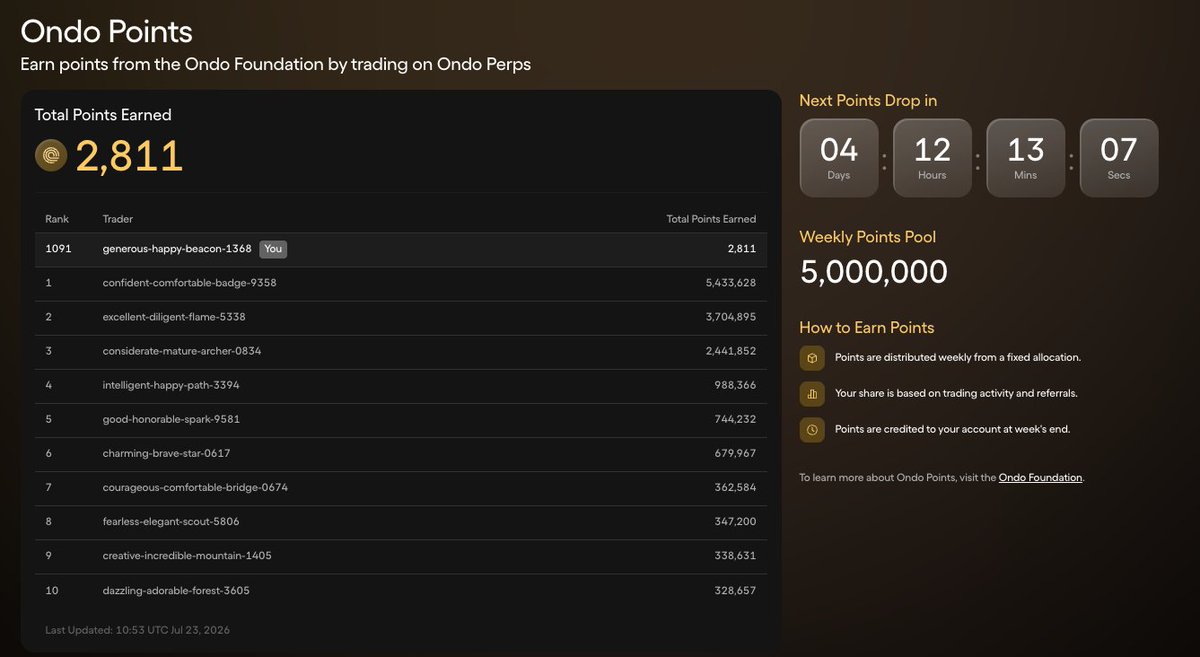Select trader intelligent-happy-path-3394

point(171,385)
